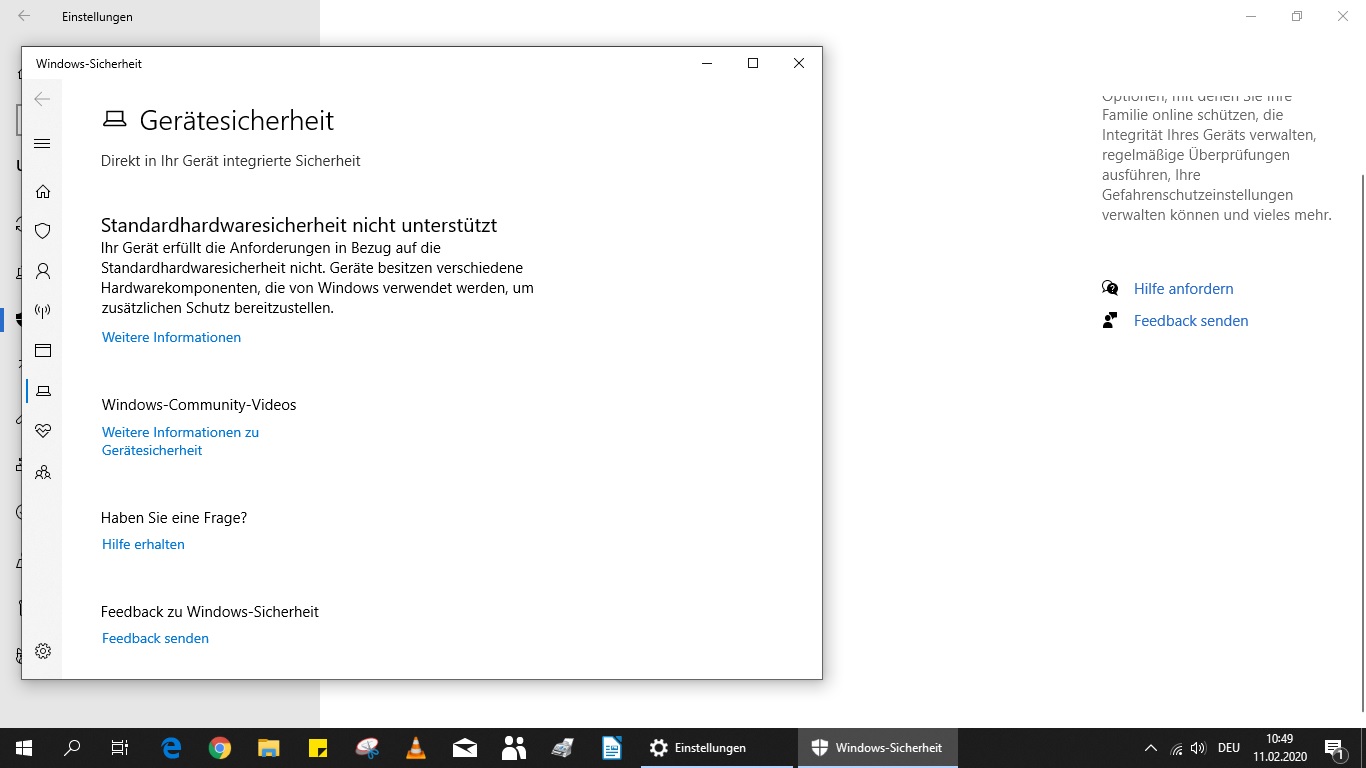Click 'Hilfe anfordern' in Einstellungen window
Image resolution: width=1366 pixels, height=768 pixels.
coord(1183,288)
